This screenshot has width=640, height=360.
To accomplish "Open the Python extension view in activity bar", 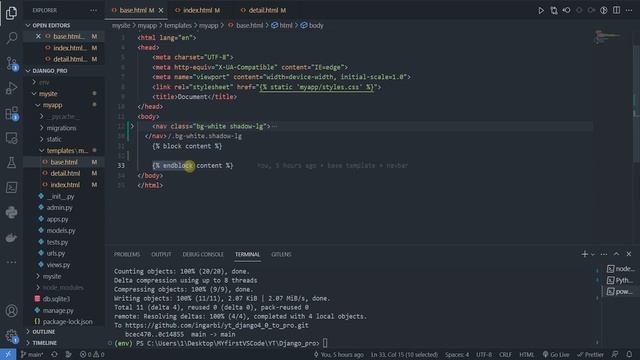I will coord(11,212).
